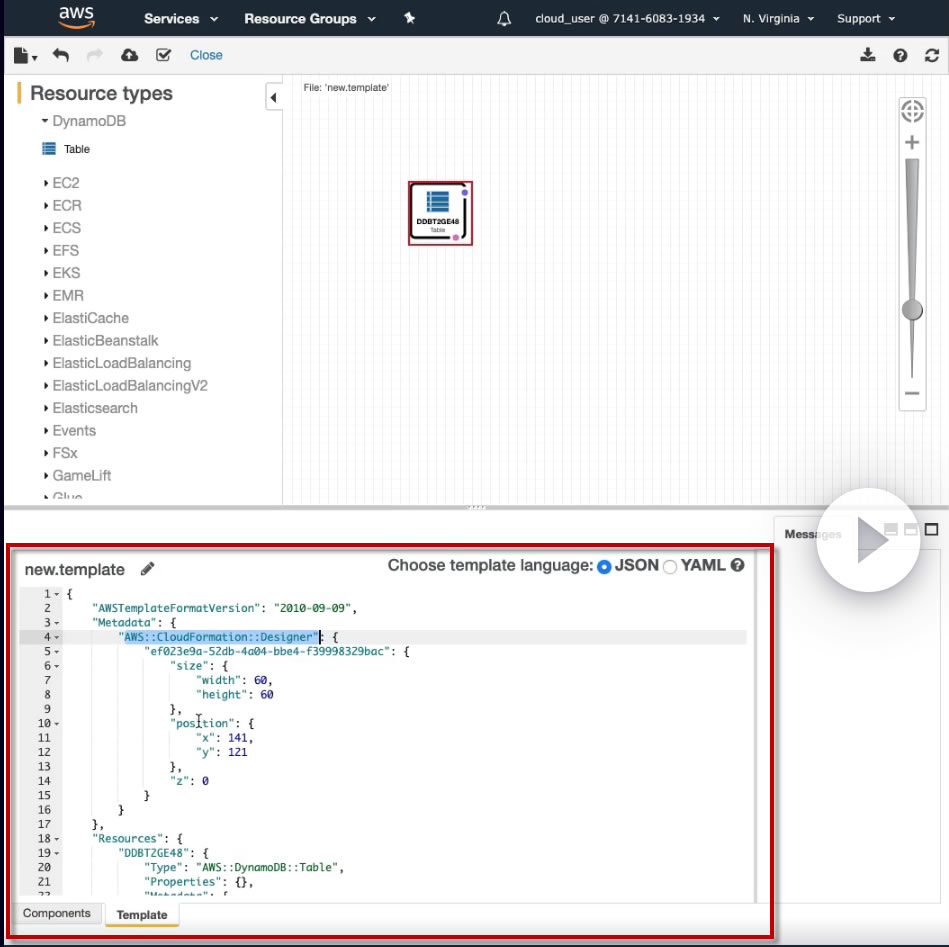
Task: Open the AWS home logo
Action: pyautogui.click(x=76, y=18)
